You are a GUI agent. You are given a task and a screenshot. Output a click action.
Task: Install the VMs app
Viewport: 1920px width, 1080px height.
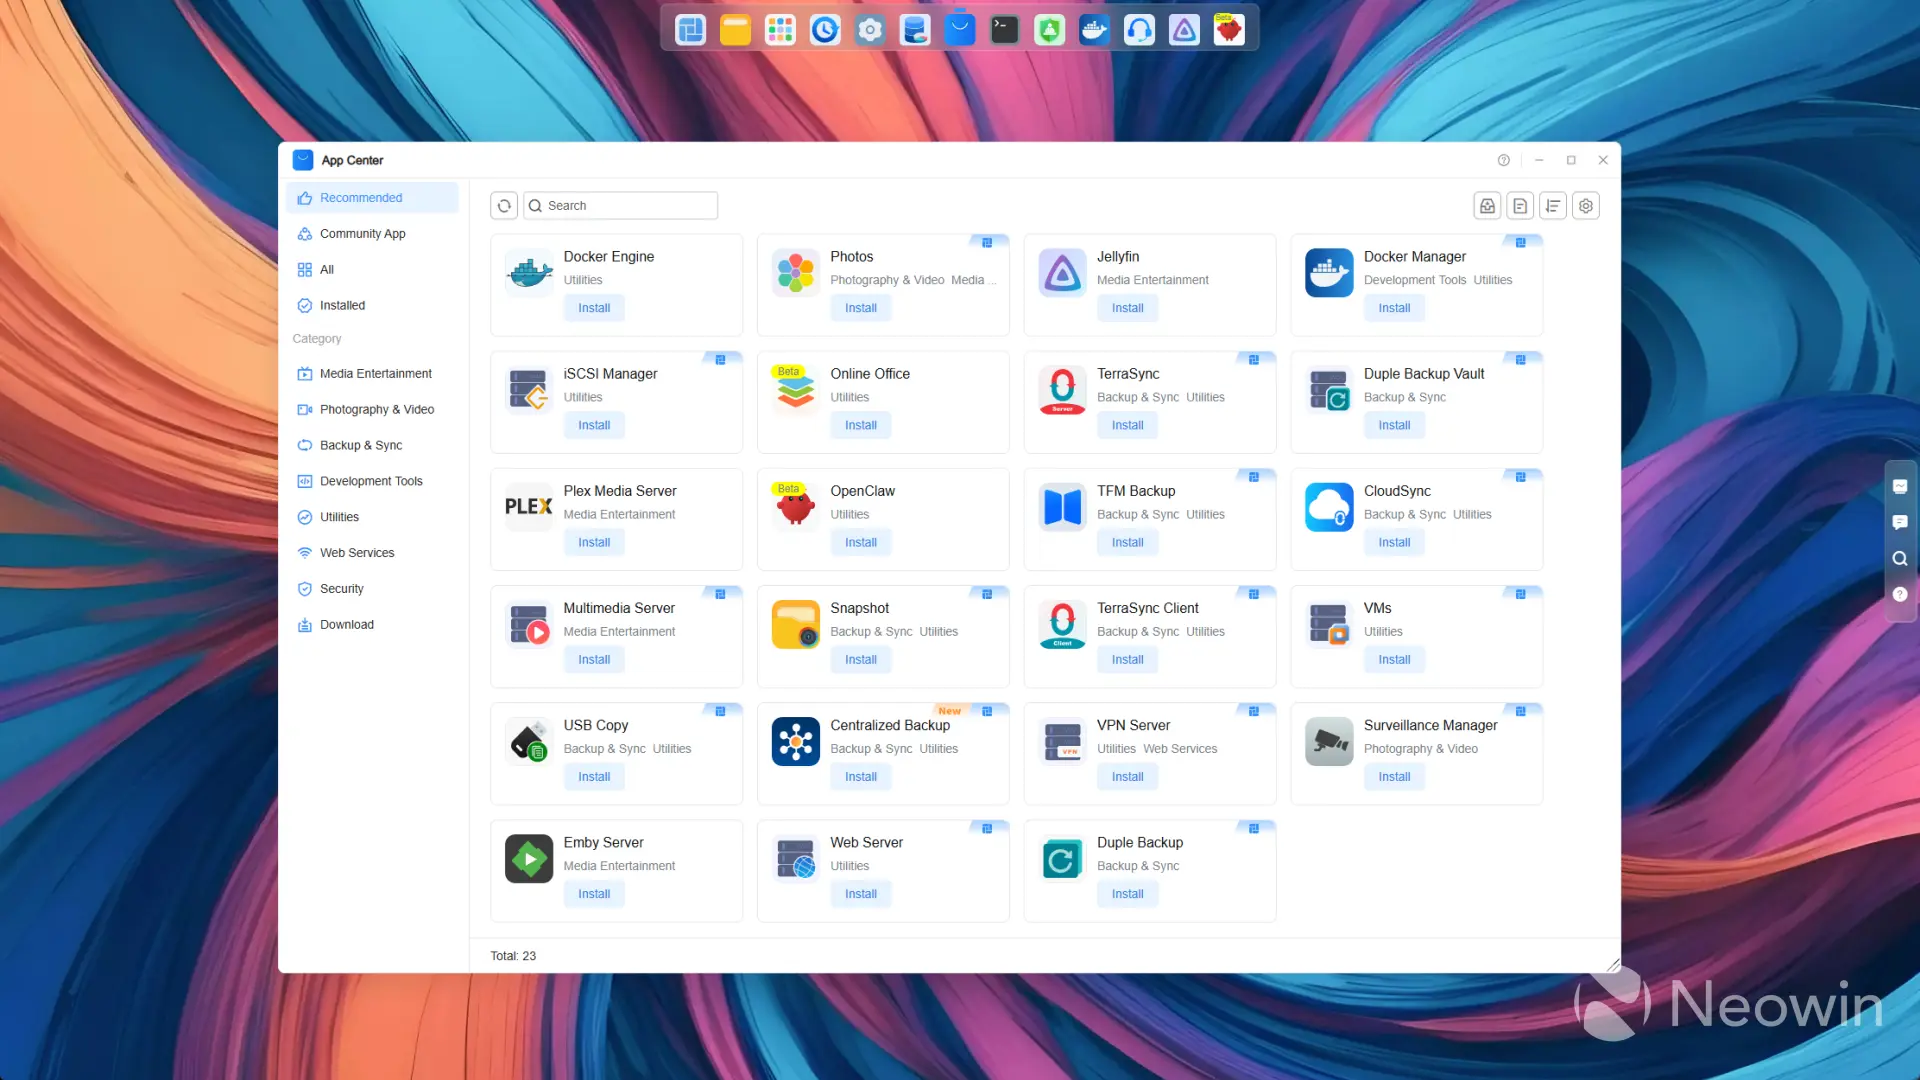point(1394,660)
